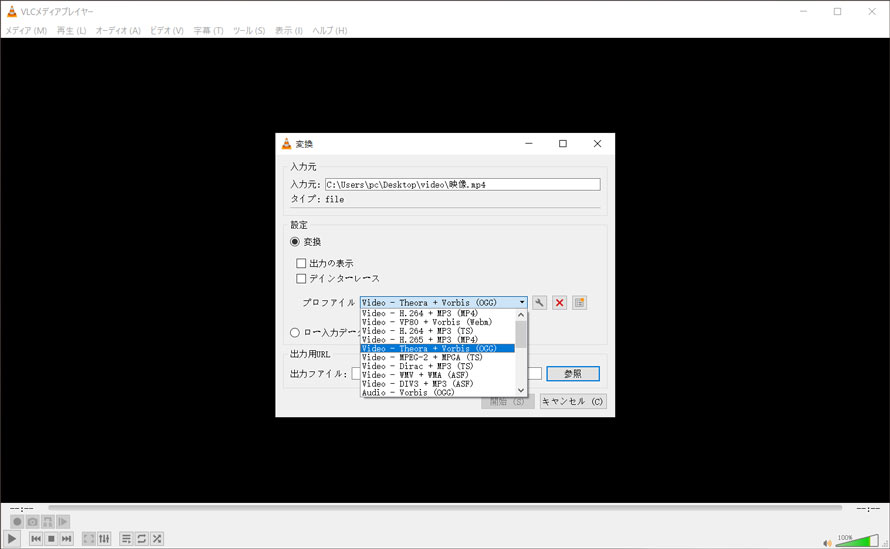Viewport: 890px width, 549px height.
Task: Enable the 出力の表示 checkbox
Action: [x=301, y=263]
